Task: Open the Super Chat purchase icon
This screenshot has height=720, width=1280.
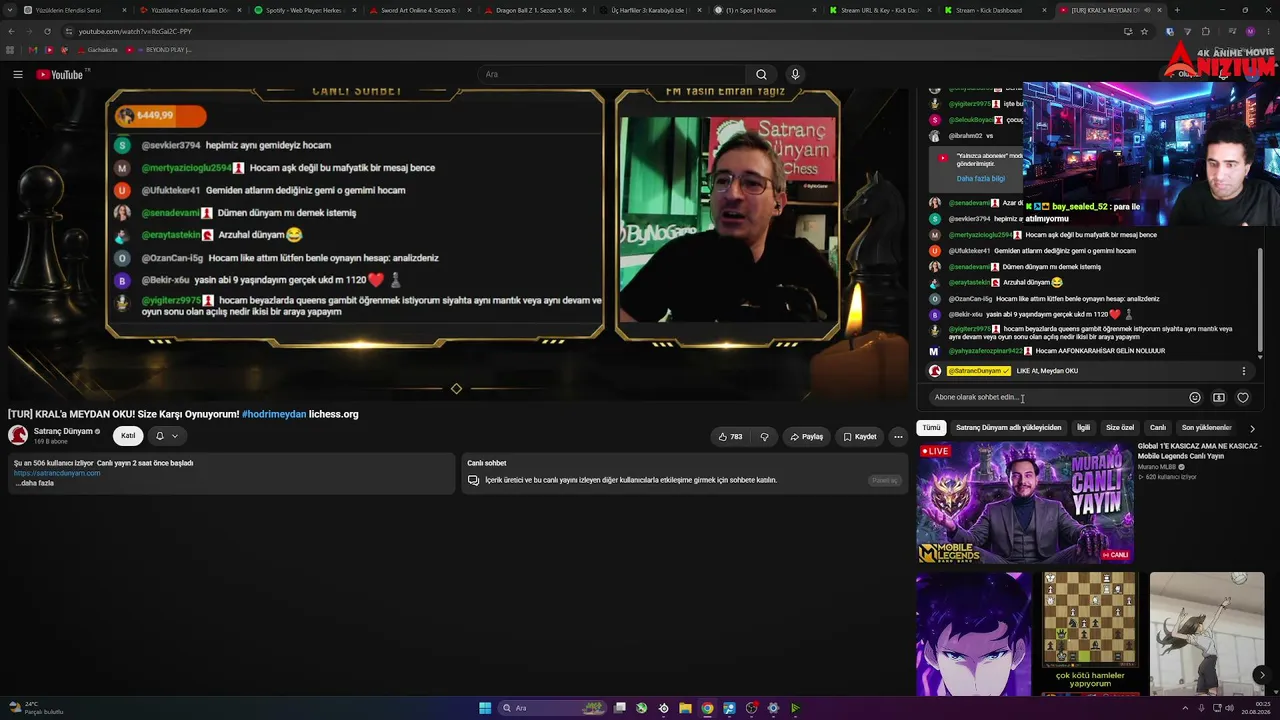Action: 1218,397
